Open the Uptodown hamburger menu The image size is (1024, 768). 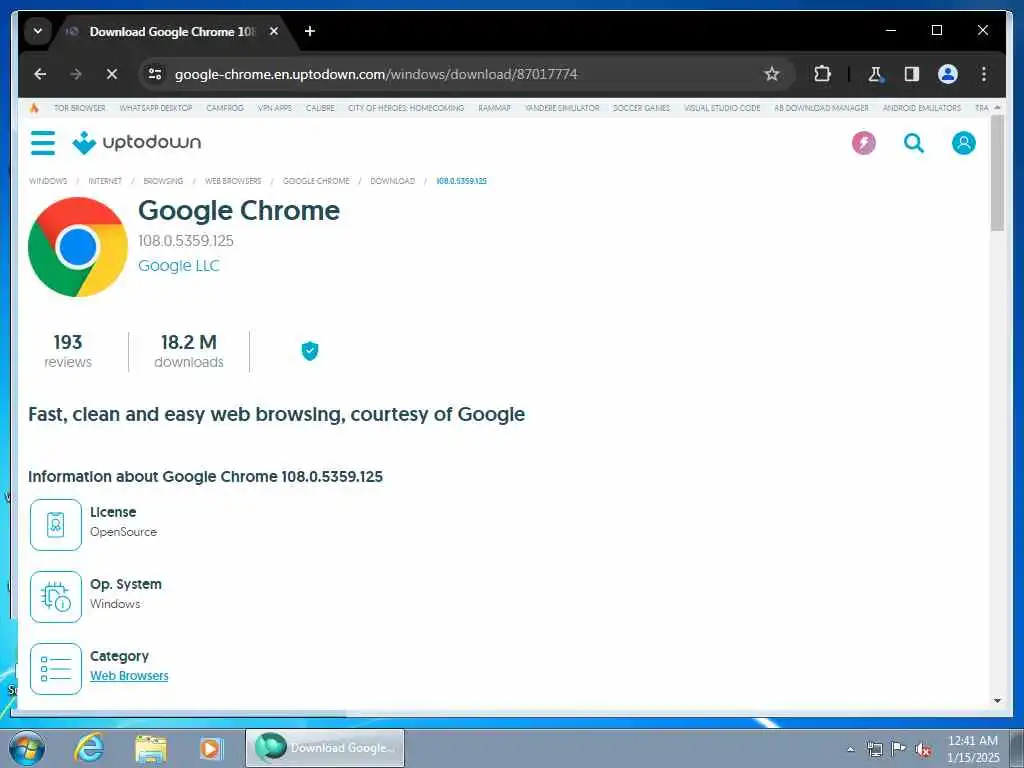click(x=43, y=142)
